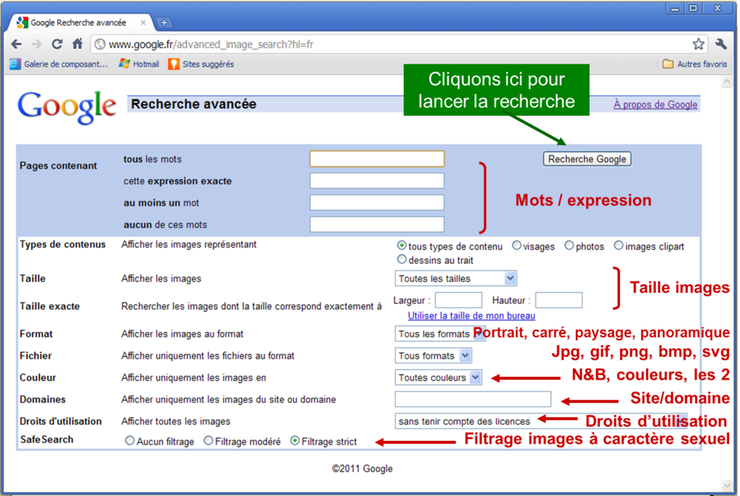
Task: Select 'tous types de contenu' radio button
Action: [x=401, y=245]
